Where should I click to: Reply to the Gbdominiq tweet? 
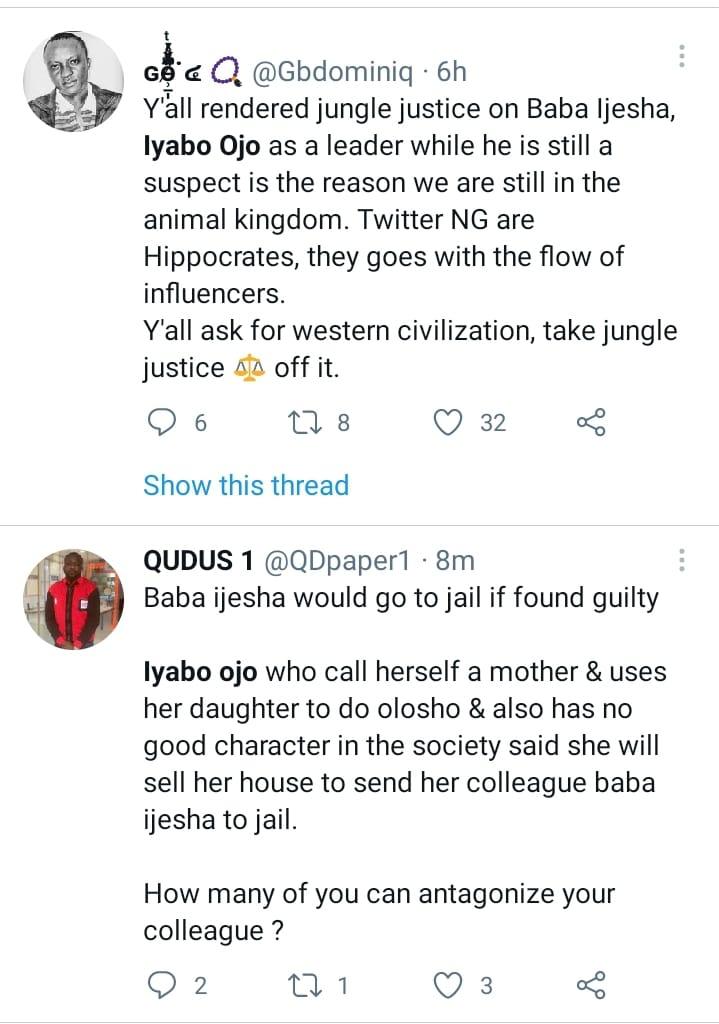pos(162,423)
